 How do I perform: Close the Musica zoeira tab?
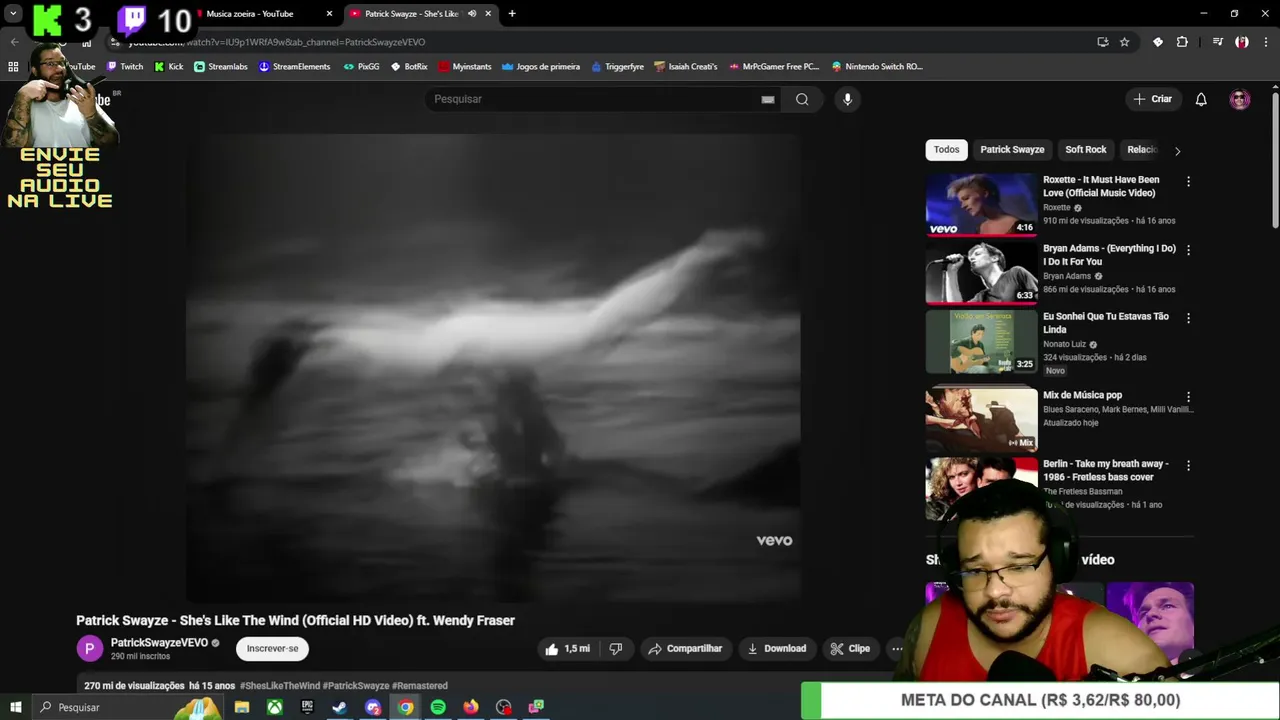tap(329, 14)
